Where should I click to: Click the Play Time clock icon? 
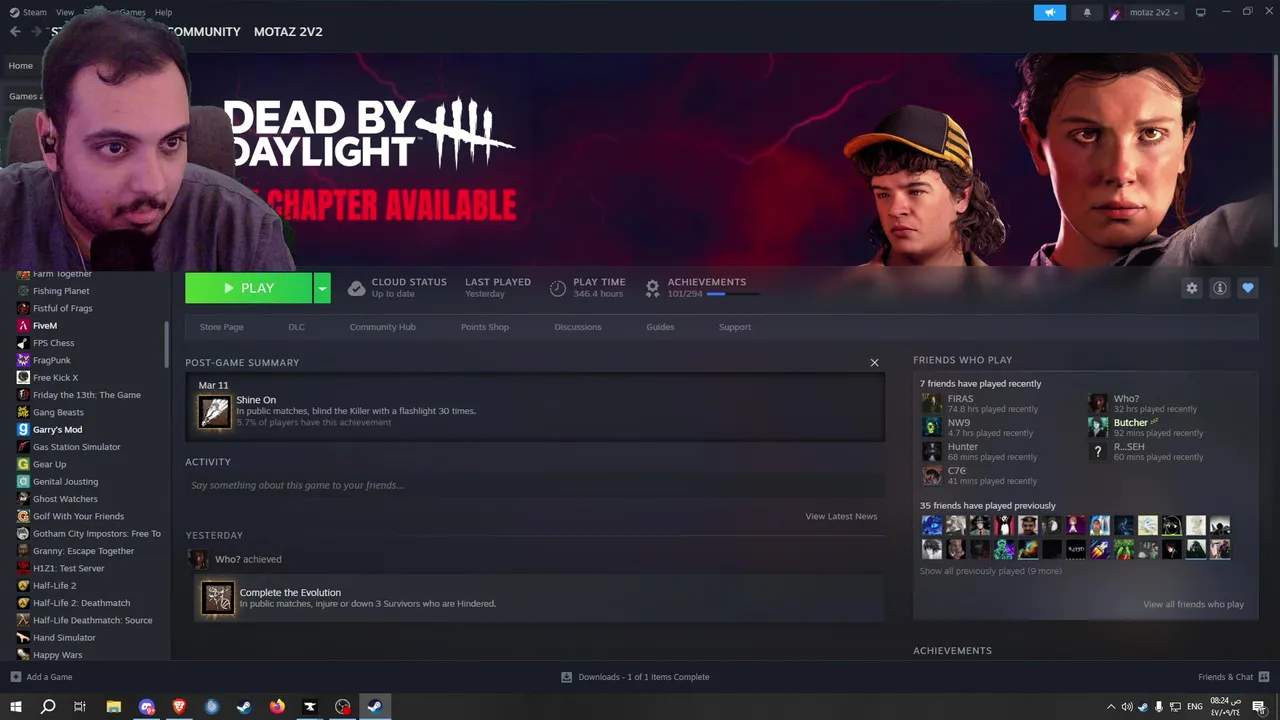coord(558,288)
